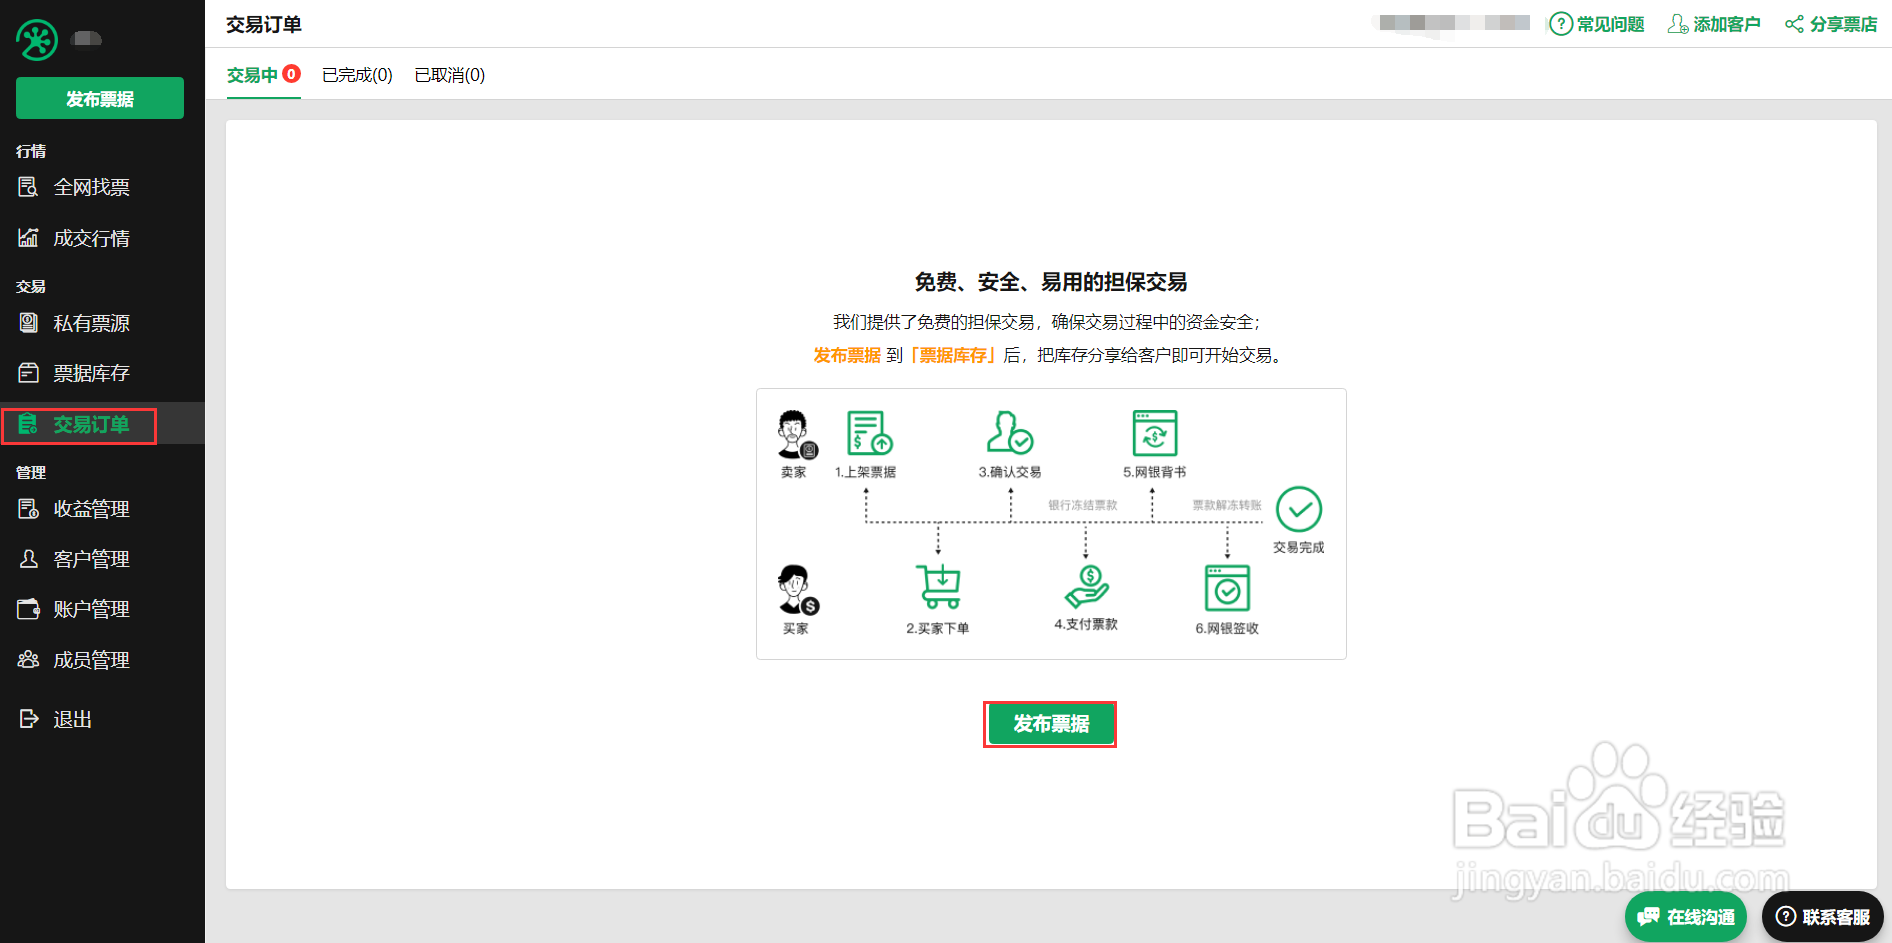
Task: Click the 网银签收 step icon
Action: (x=1227, y=587)
